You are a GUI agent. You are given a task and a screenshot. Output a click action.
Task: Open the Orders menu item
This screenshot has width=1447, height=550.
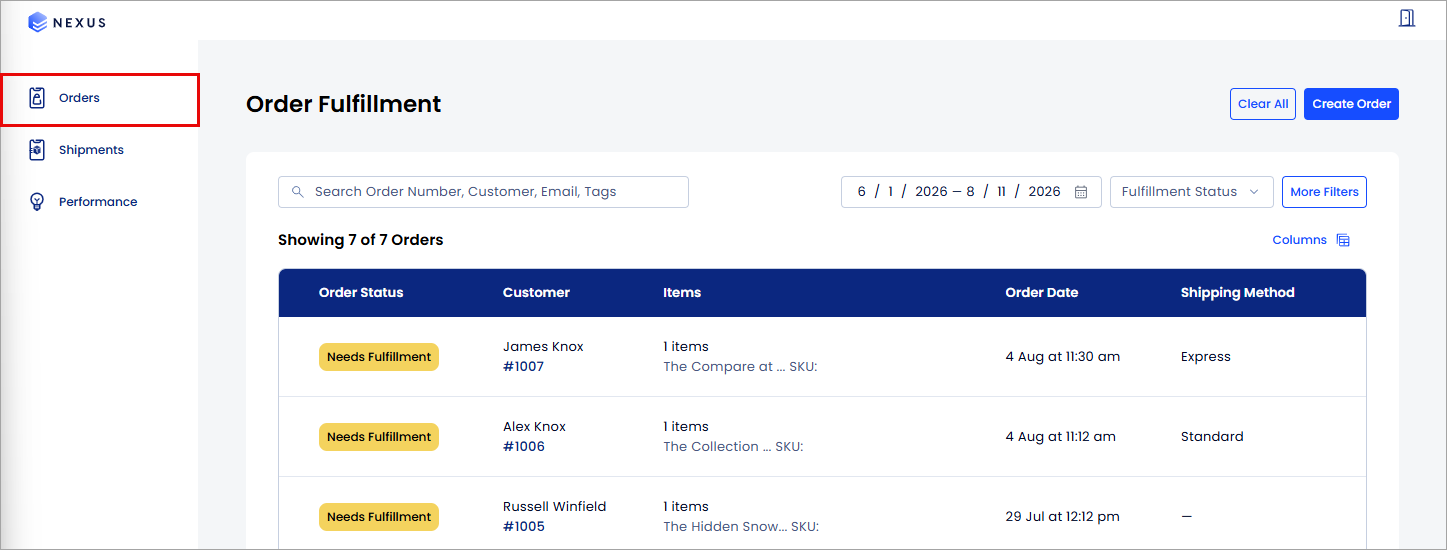click(99, 99)
